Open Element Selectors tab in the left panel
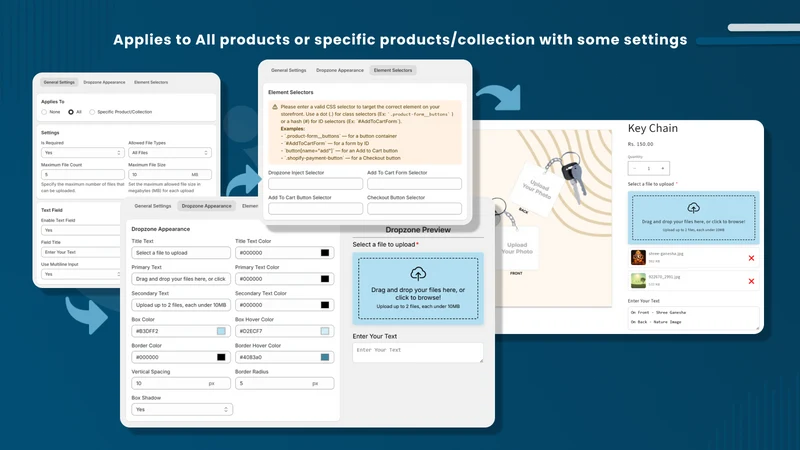Screen dimensions: 800x450 coord(151,82)
